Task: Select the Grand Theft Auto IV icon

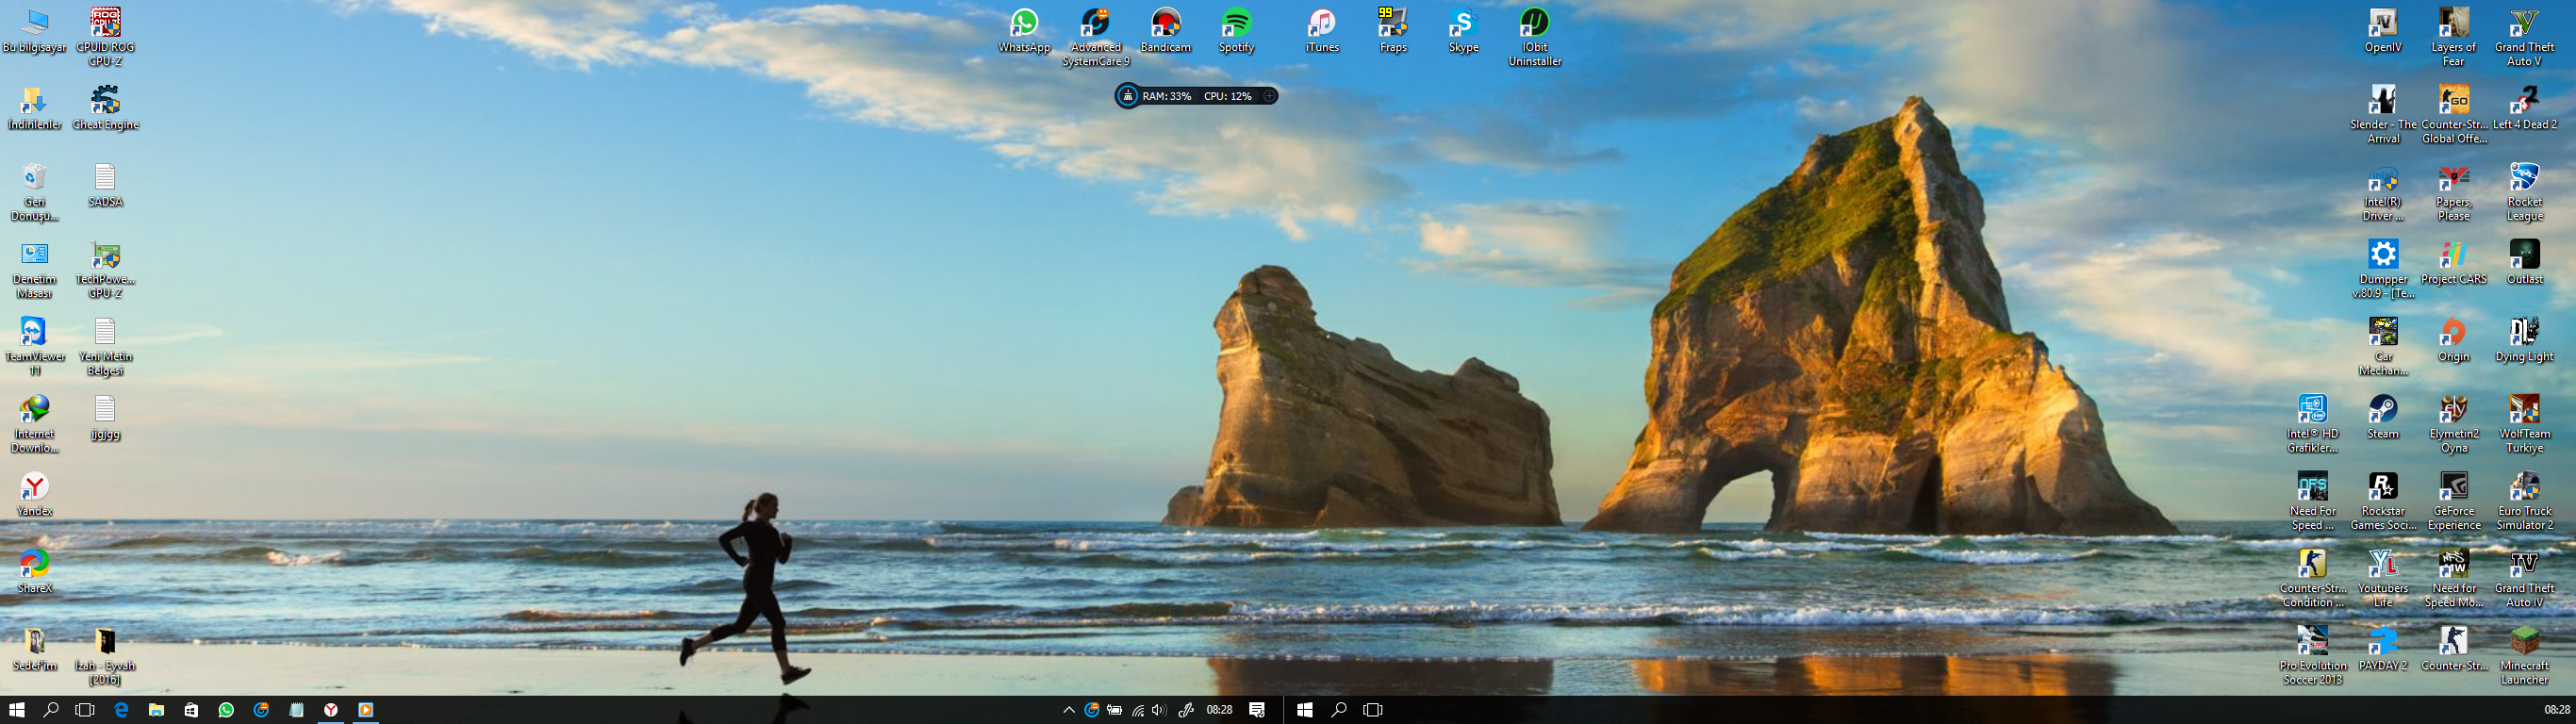Action: click(2524, 578)
